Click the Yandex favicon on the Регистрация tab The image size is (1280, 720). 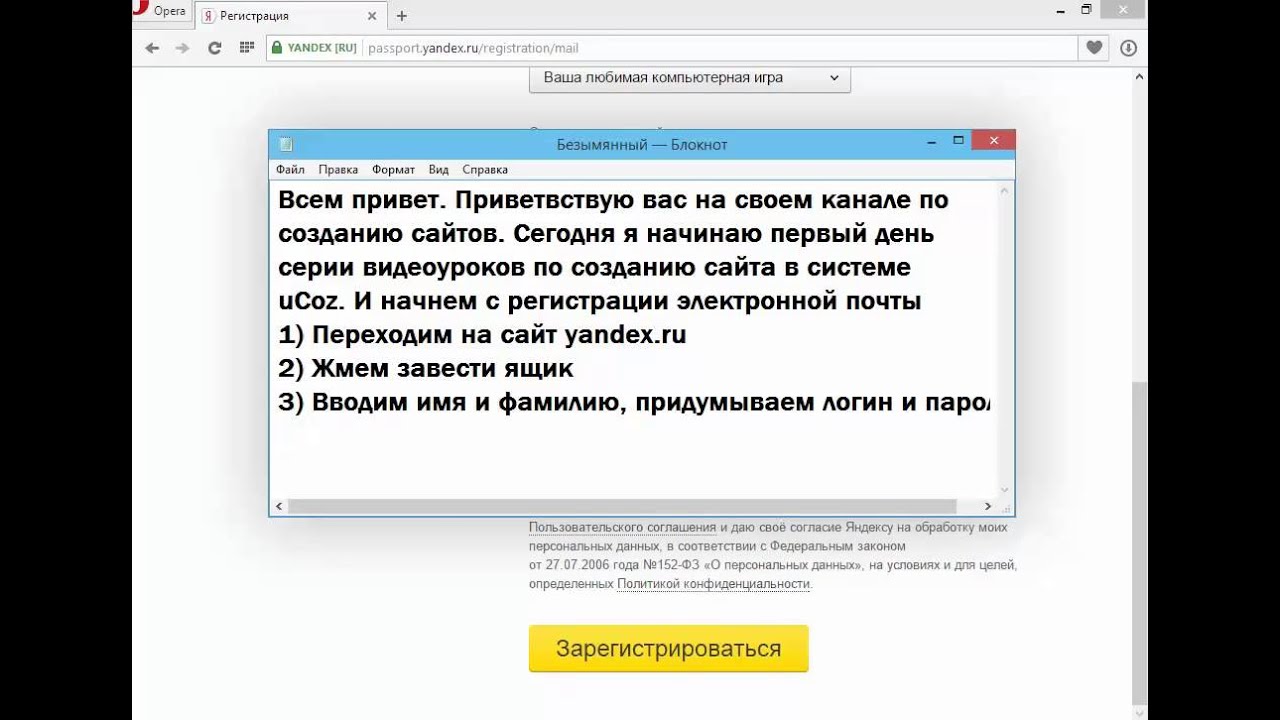tap(208, 16)
